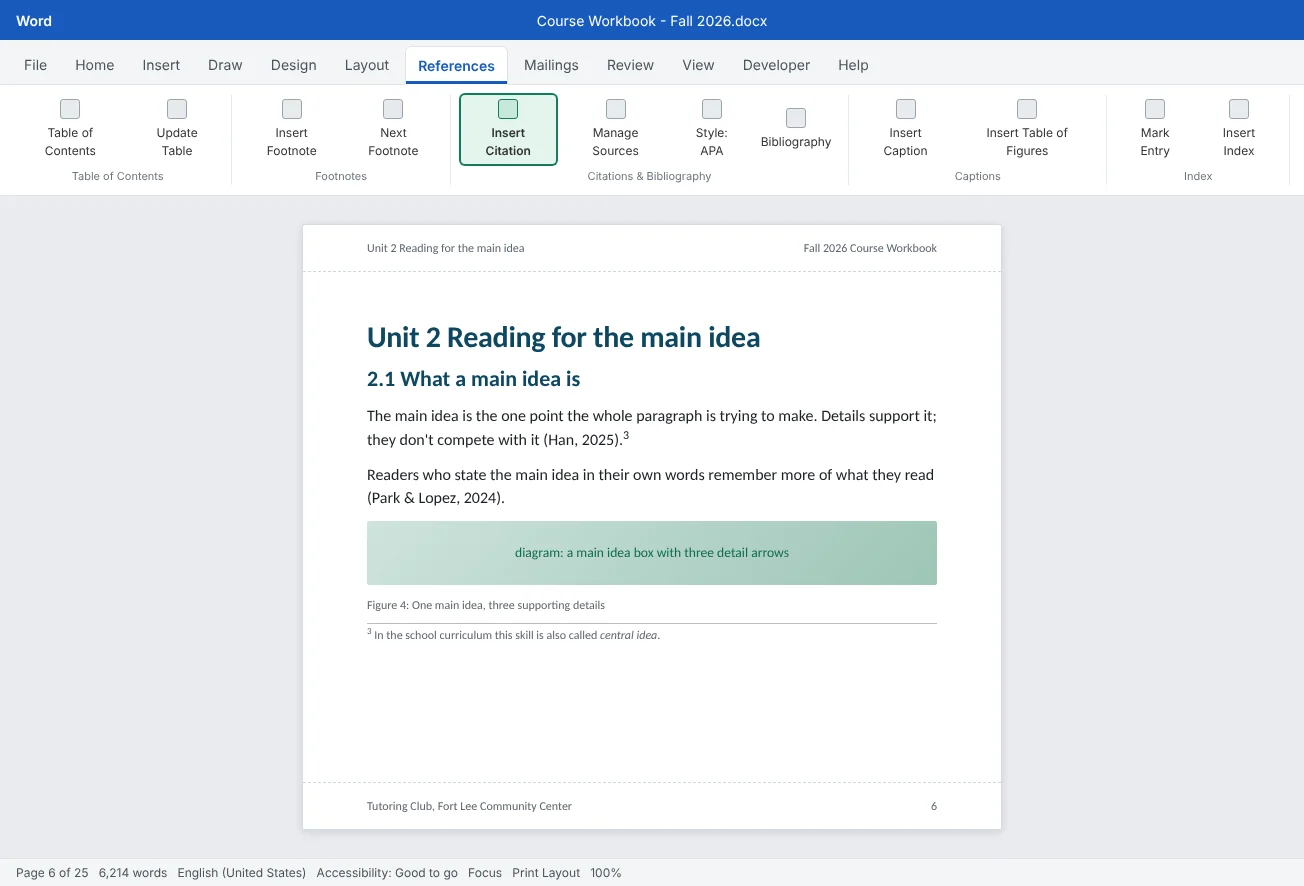This screenshot has width=1304, height=886.
Task: Click the Bibliography icon
Action: click(796, 118)
